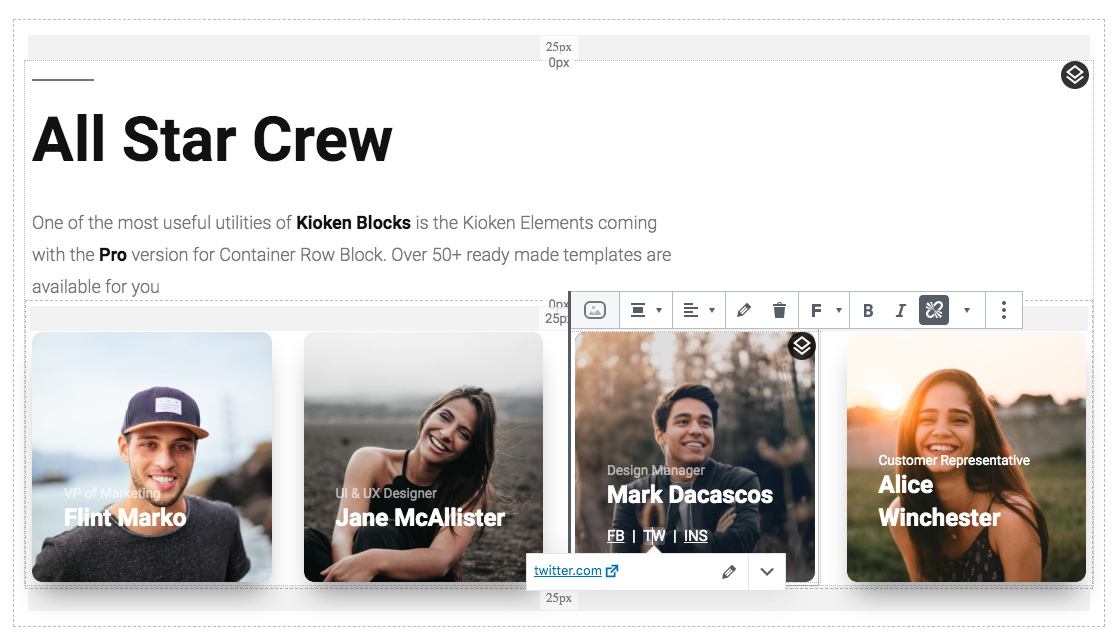This screenshot has width=1118, height=643.
Task: Expand link settings chevron in link popup
Action: [767, 572]
